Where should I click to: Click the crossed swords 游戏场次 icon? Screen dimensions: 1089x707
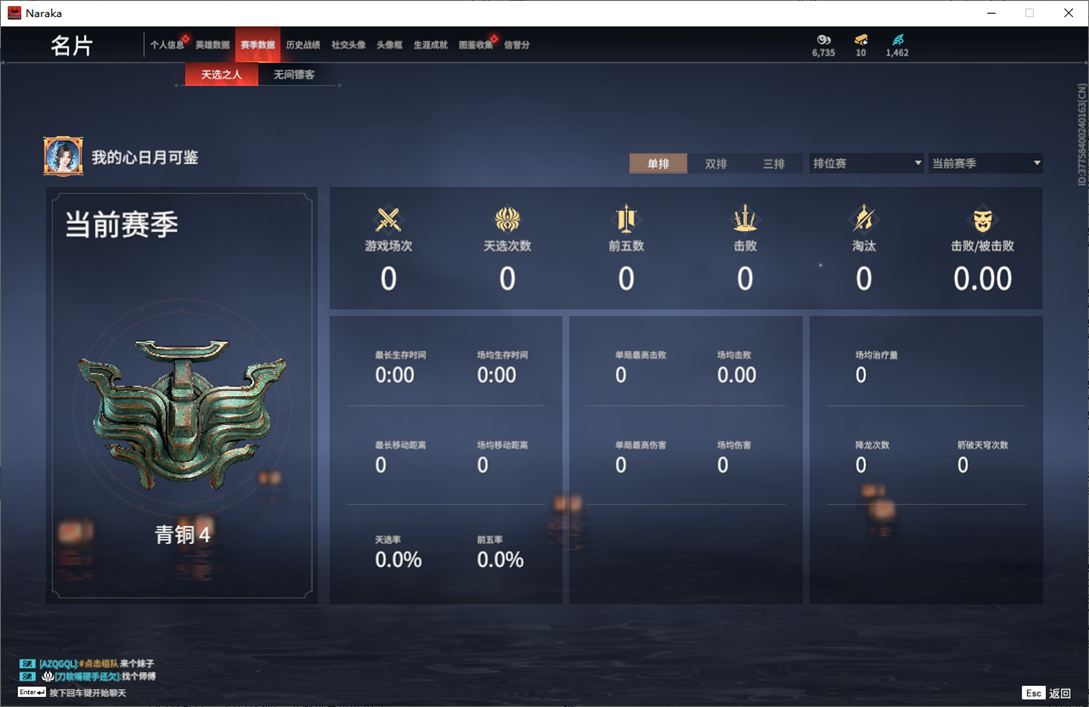click(x=388, y=219)
